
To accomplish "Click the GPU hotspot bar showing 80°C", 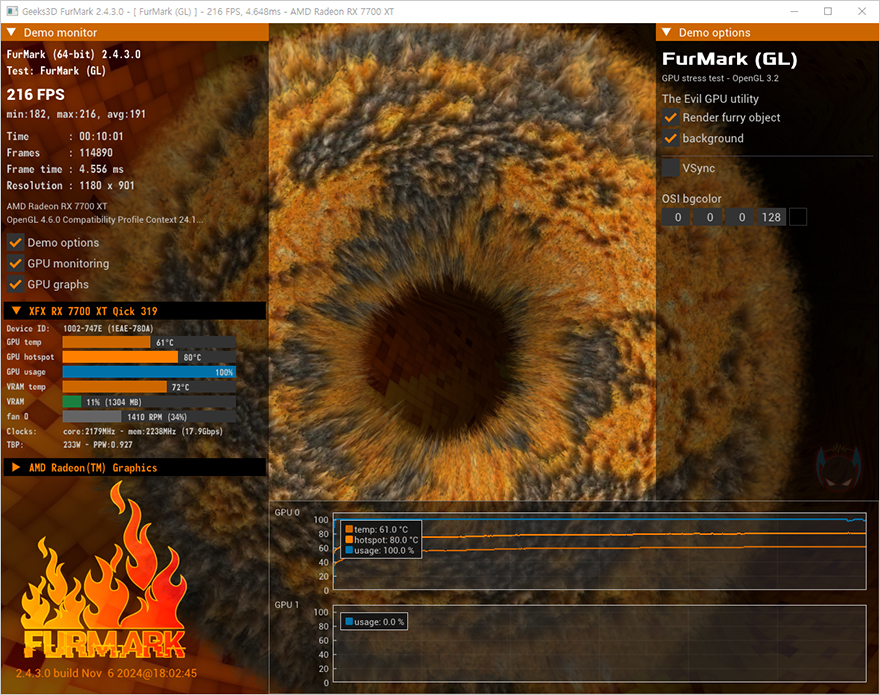I will point(149,357).
